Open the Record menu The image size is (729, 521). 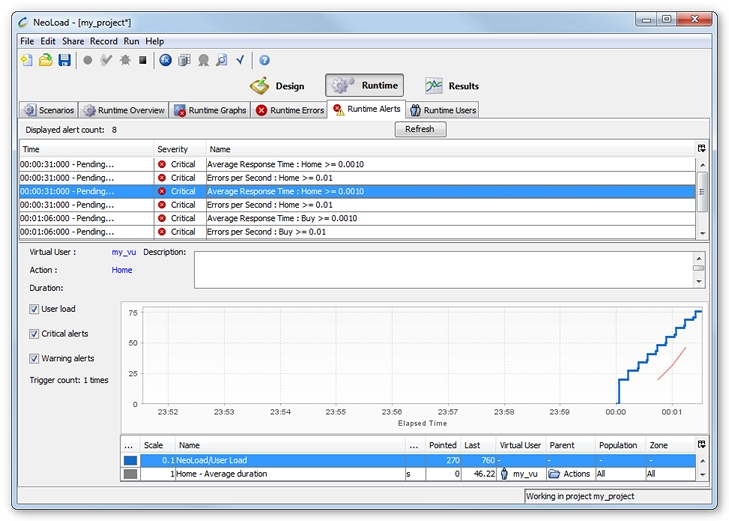point(103,41)
